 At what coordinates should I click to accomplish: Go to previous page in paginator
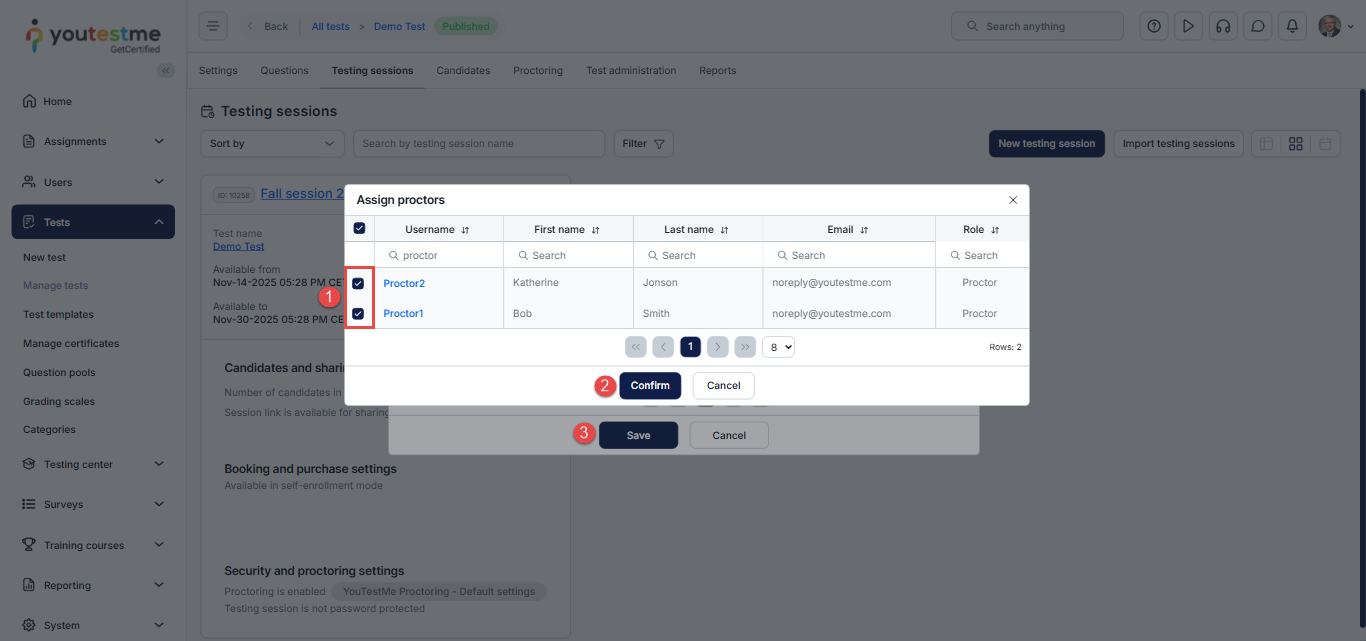663,347
